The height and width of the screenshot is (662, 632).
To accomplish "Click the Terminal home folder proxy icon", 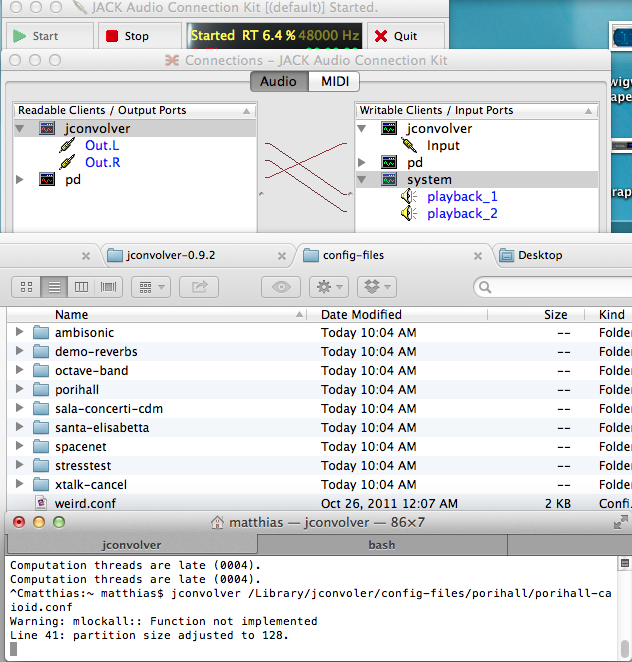I will [217, 523].
